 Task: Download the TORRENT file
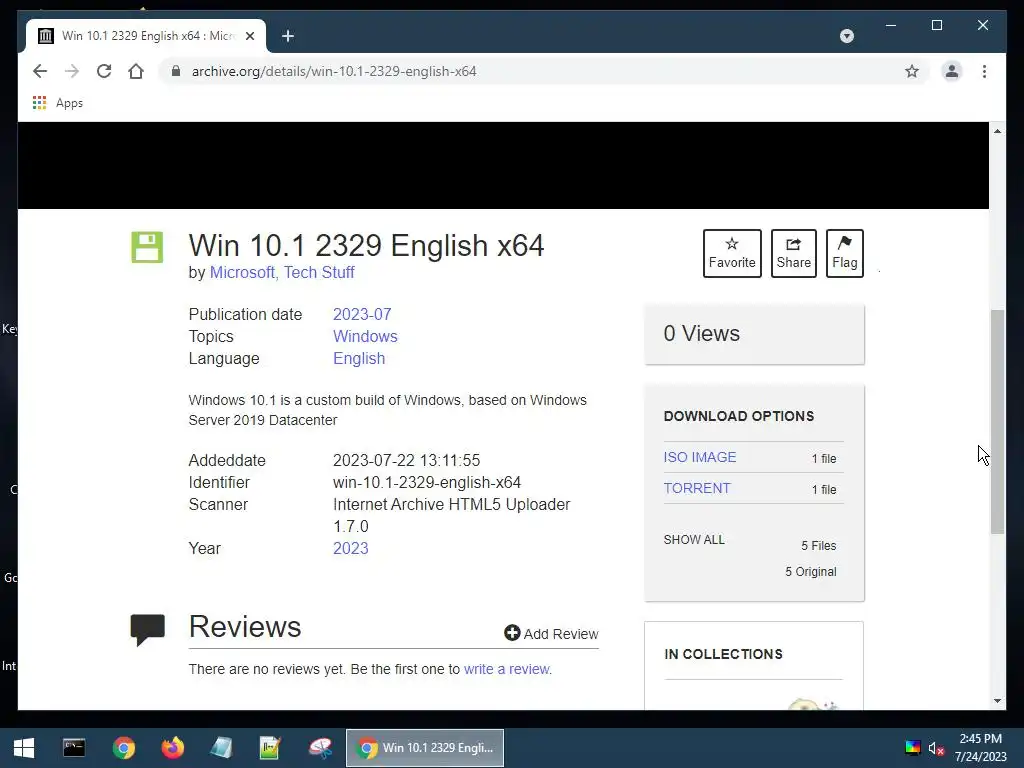click(x=697, y=488)
